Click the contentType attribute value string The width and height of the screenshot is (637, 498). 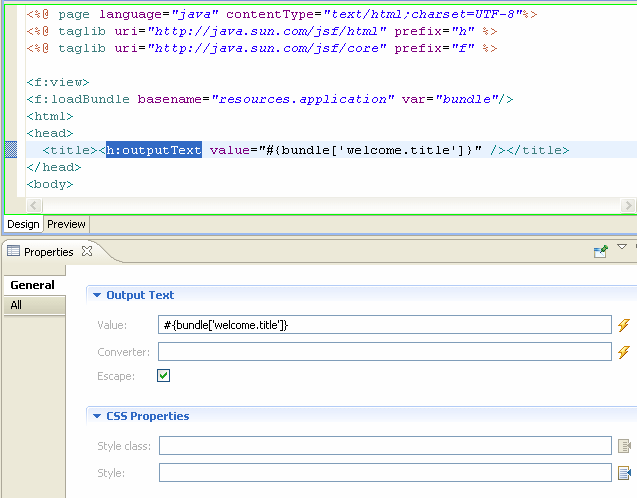click(x=423, y=14)
